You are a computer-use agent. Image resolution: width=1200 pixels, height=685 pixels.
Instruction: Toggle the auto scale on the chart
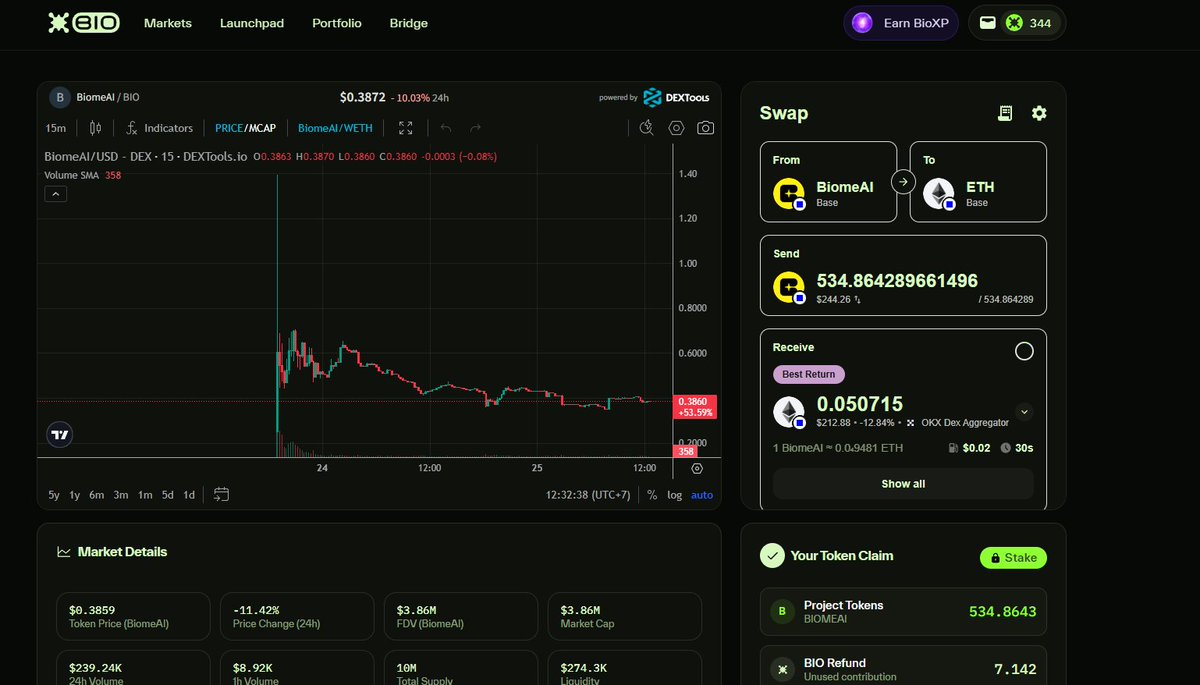[x=702, y=495]
